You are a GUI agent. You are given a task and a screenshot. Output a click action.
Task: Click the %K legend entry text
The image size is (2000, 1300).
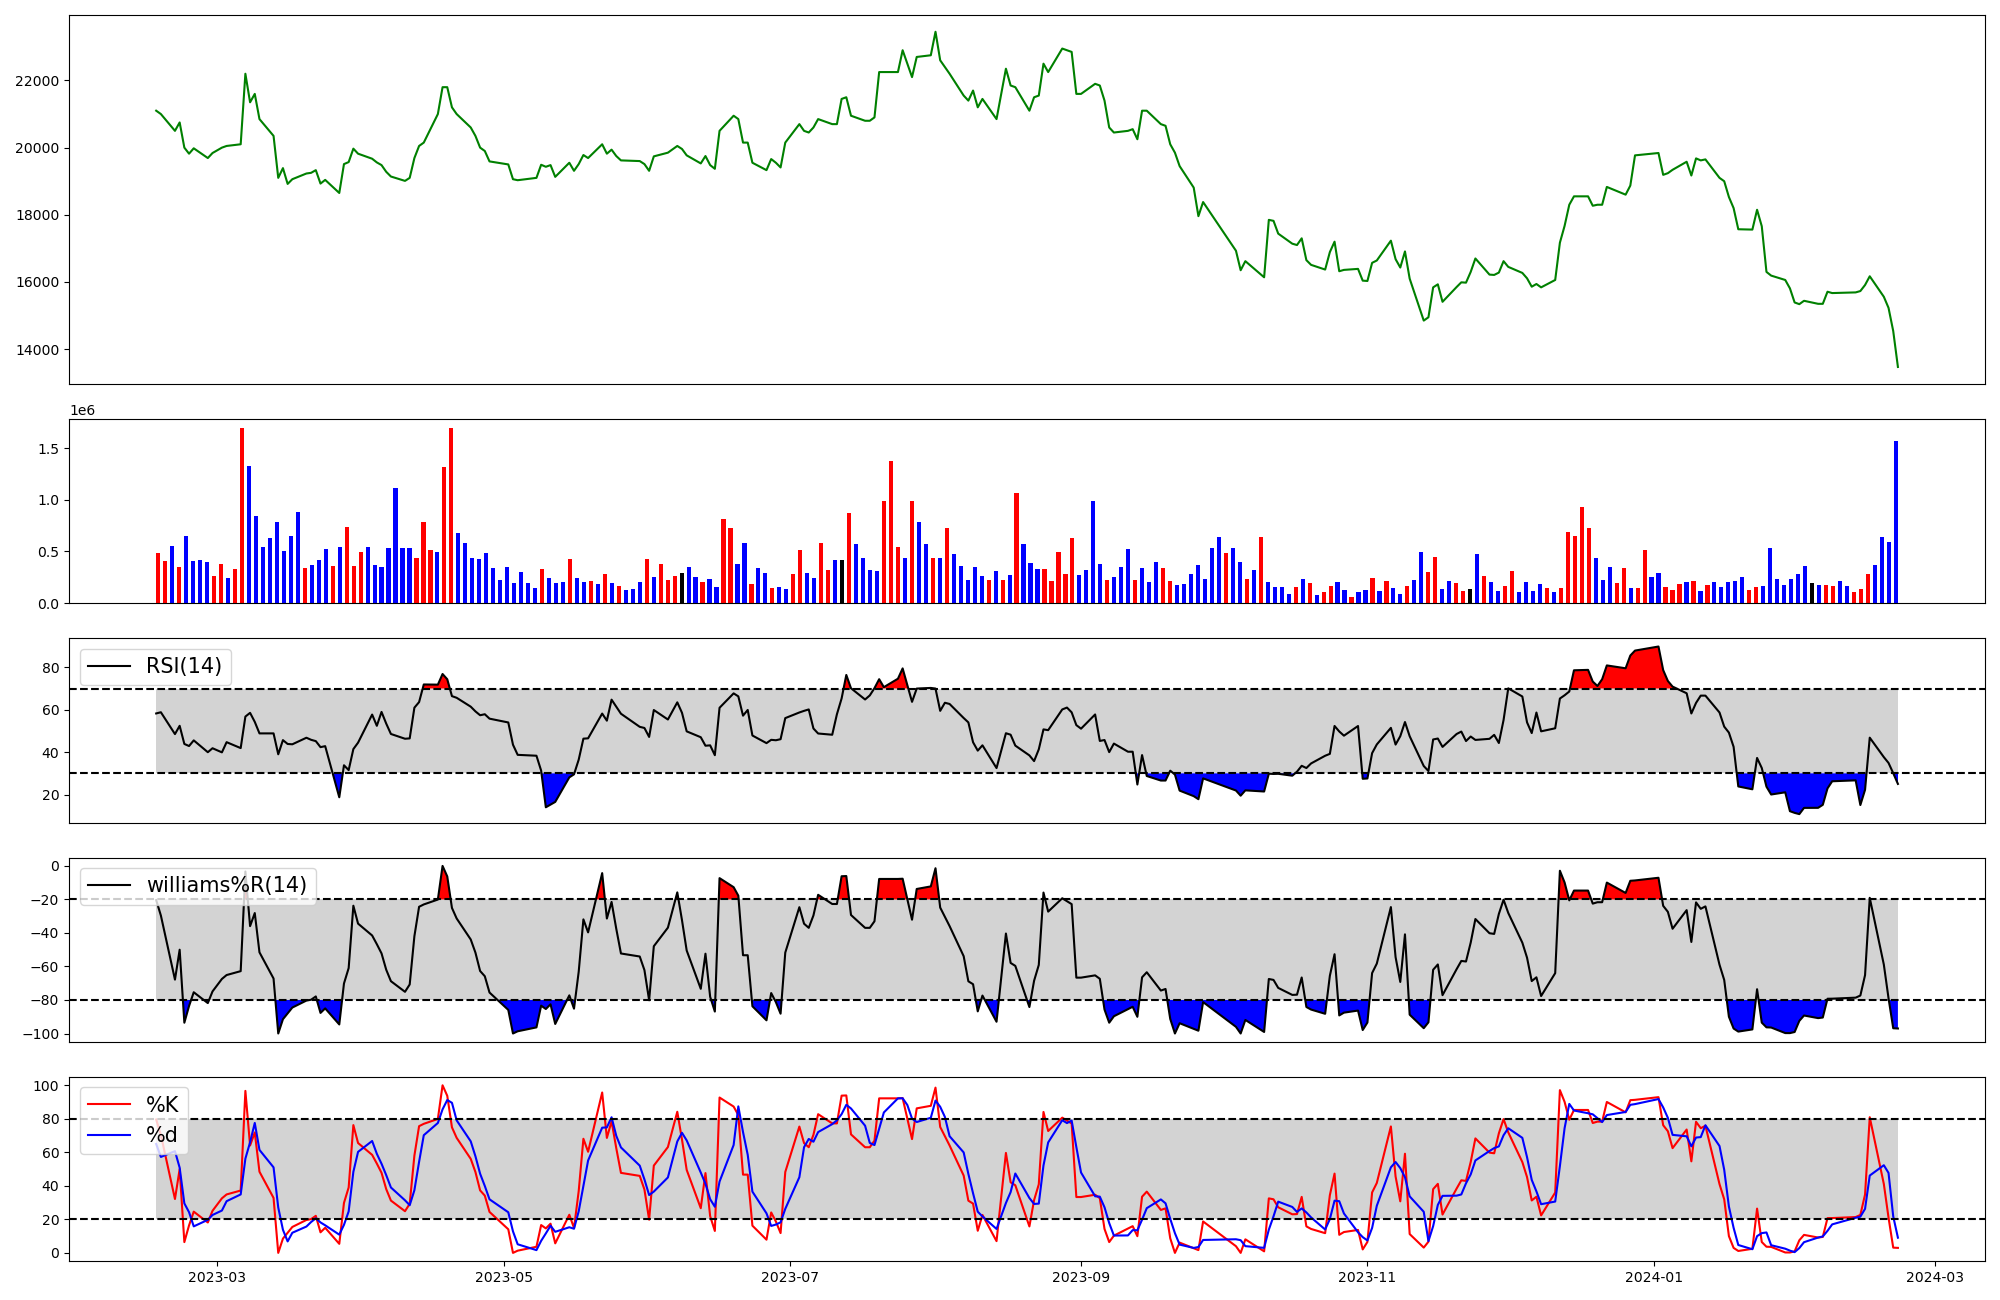(x=162, y=1105)
